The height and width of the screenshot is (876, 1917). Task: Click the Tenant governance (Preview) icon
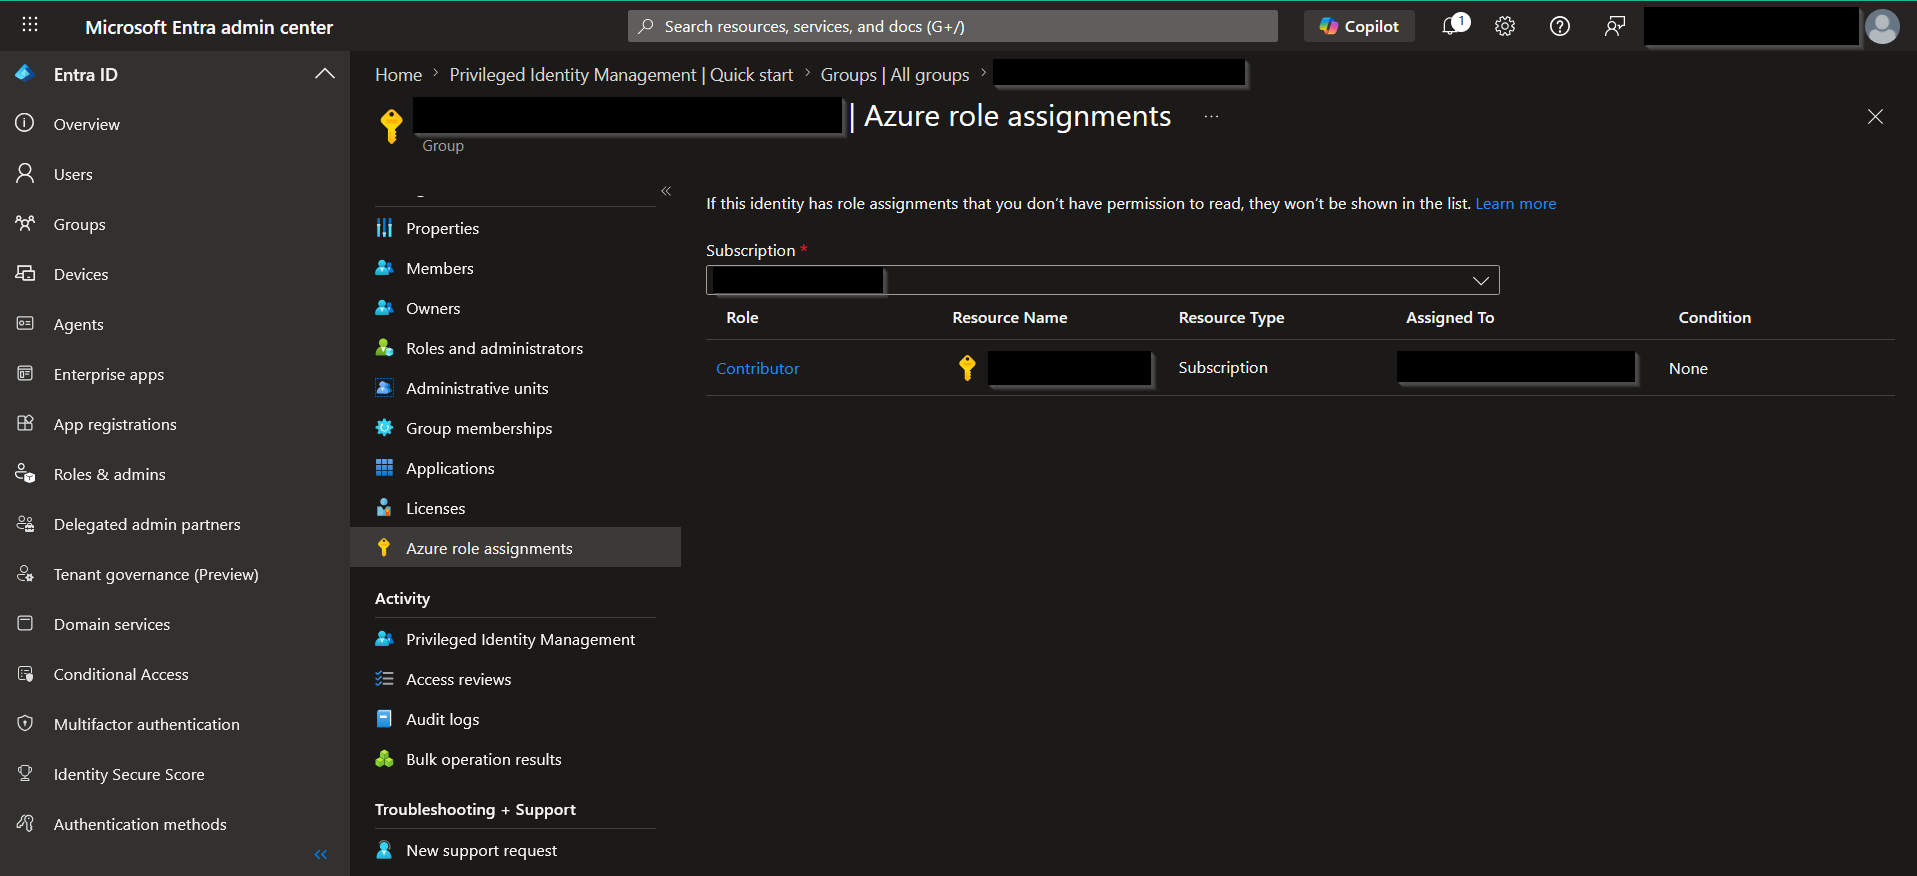coord(26,573)
